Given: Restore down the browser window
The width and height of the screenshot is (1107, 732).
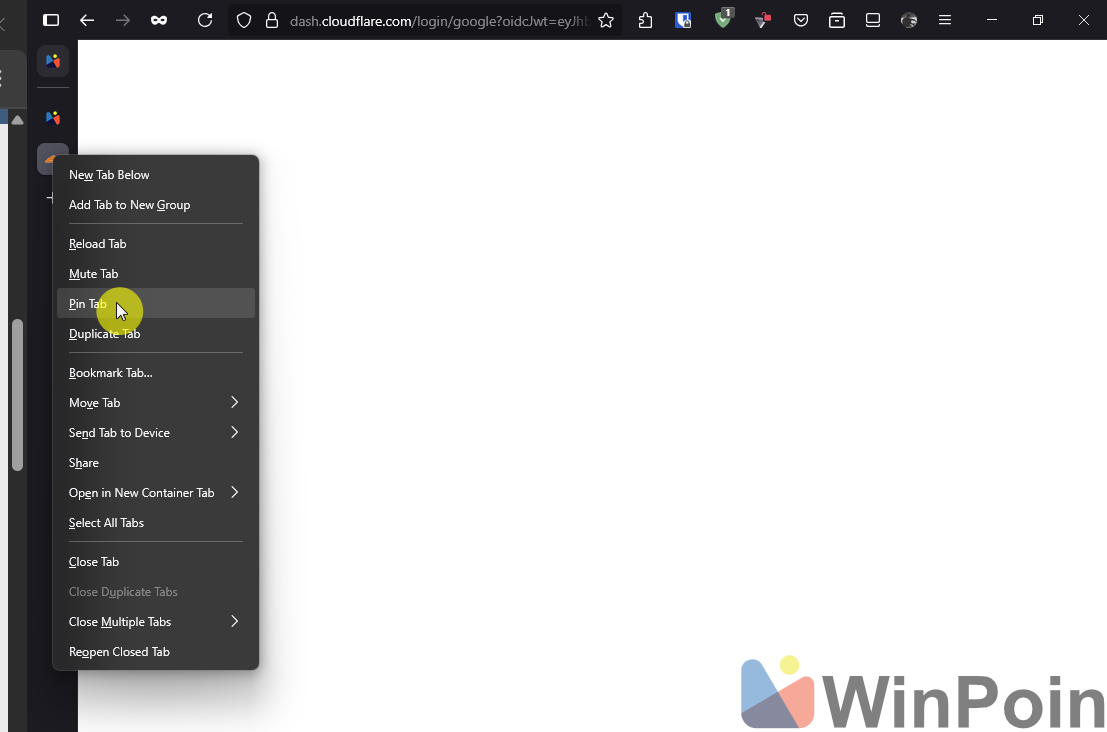Looking at the screenshot, I should (1038, 20).
